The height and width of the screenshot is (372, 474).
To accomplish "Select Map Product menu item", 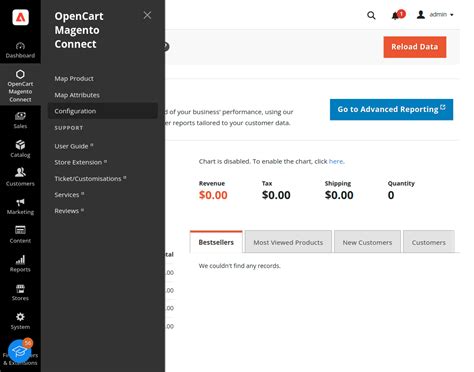I will coord(74,79).
